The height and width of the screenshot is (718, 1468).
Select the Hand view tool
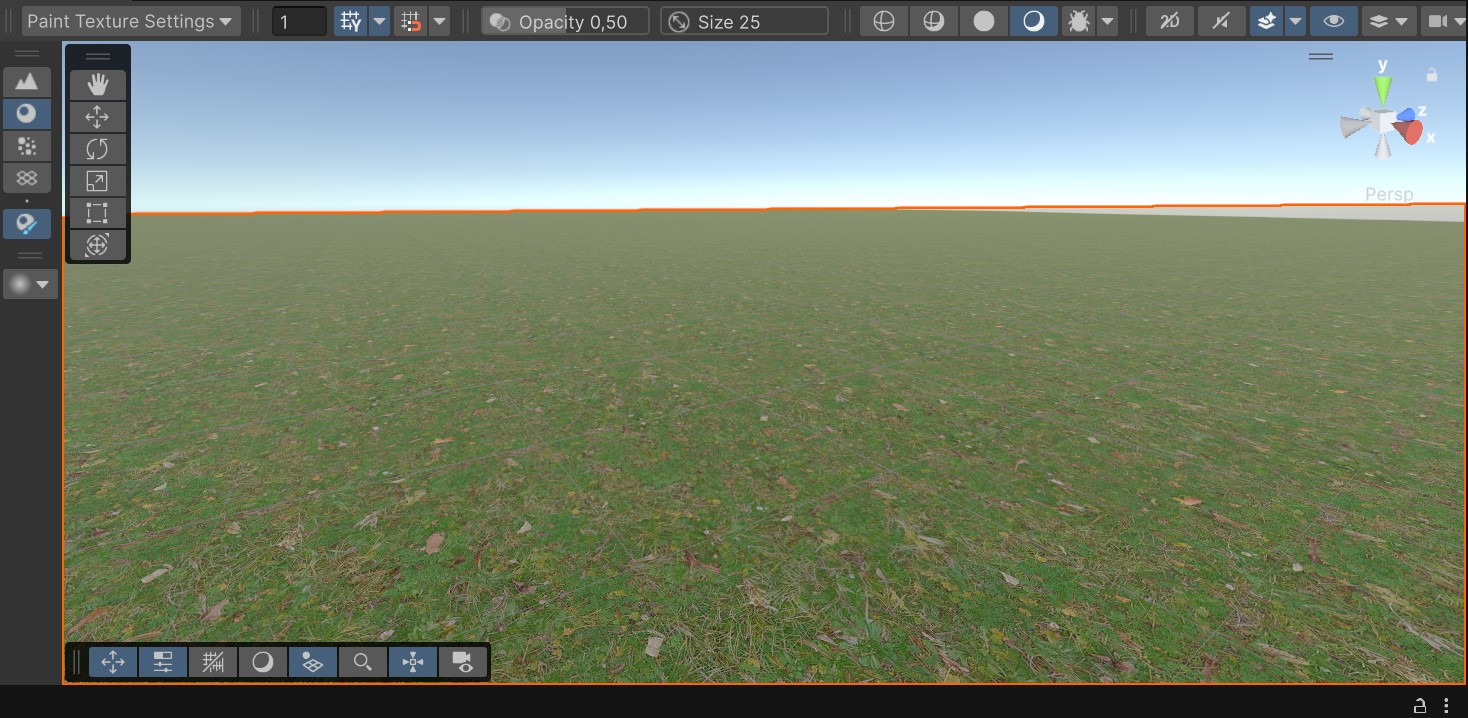97,85
